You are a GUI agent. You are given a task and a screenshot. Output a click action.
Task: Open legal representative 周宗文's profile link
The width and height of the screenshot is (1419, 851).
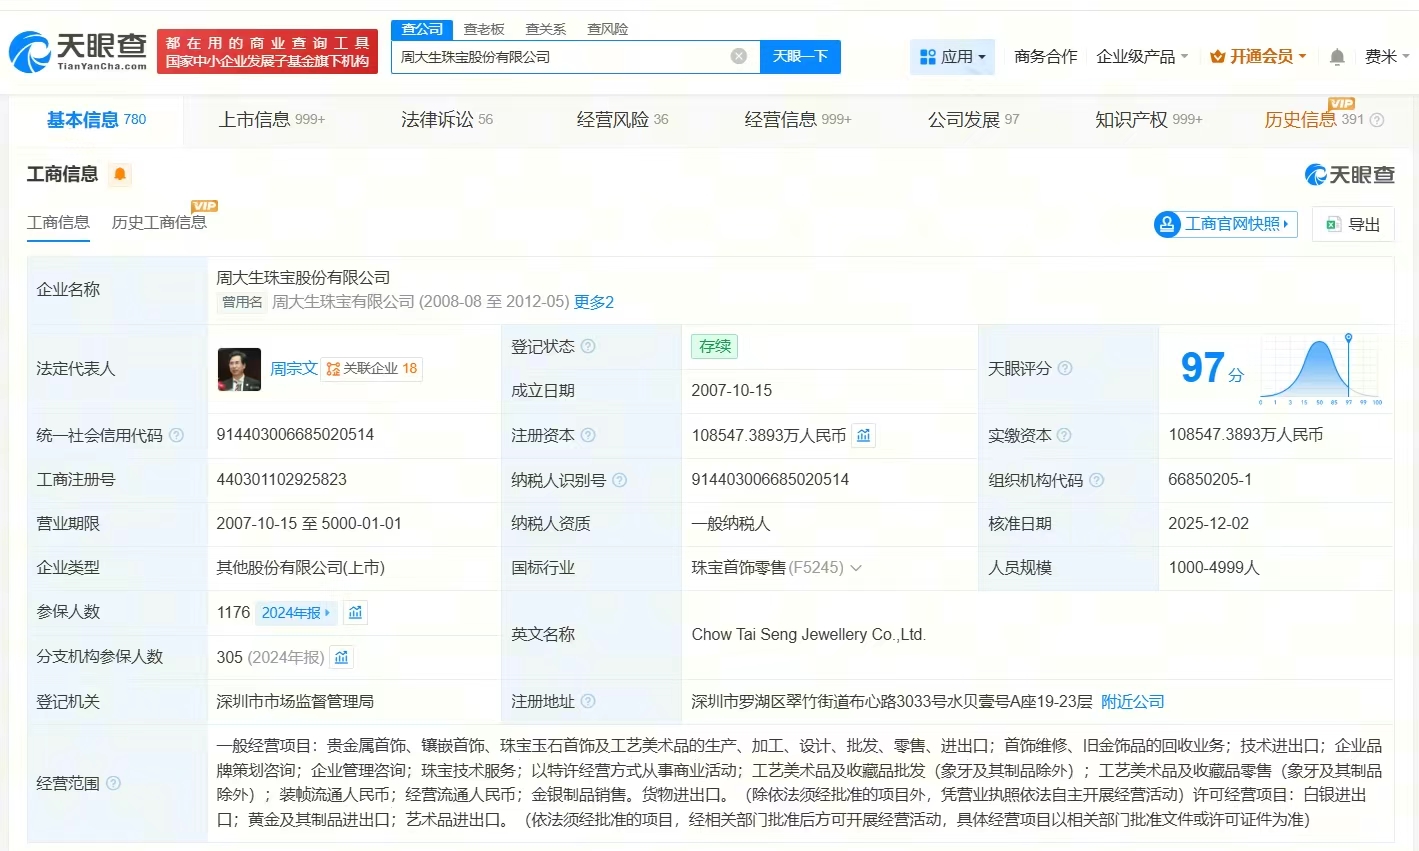tap(294, 369)
